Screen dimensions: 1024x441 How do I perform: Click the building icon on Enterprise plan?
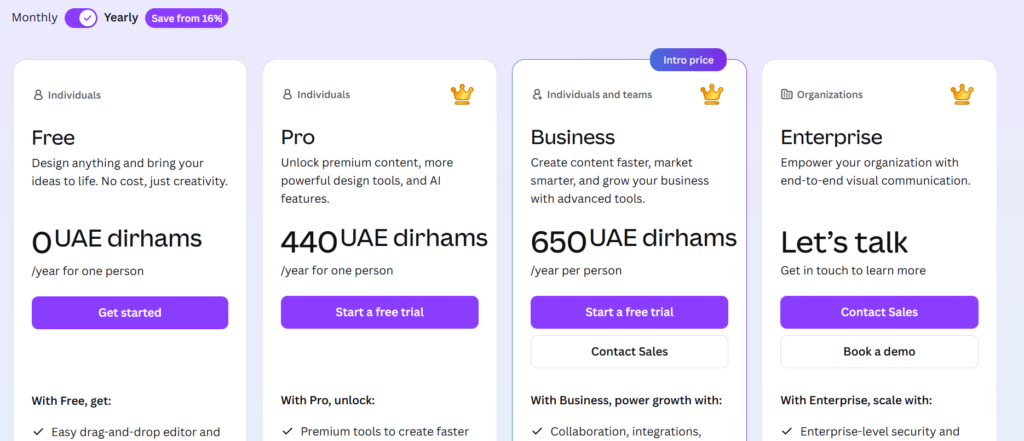tap(786, 95)
